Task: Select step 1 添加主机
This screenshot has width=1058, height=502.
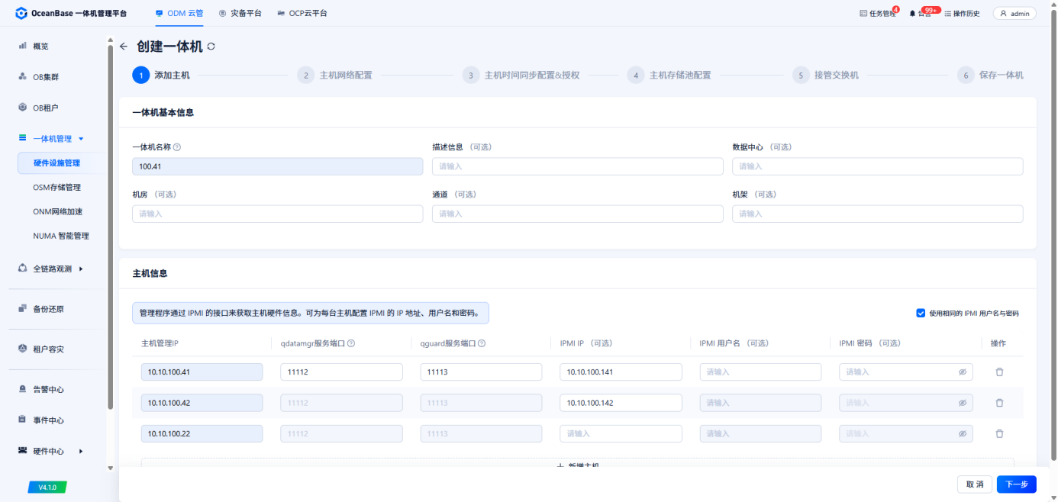Action: coord(161,75)
